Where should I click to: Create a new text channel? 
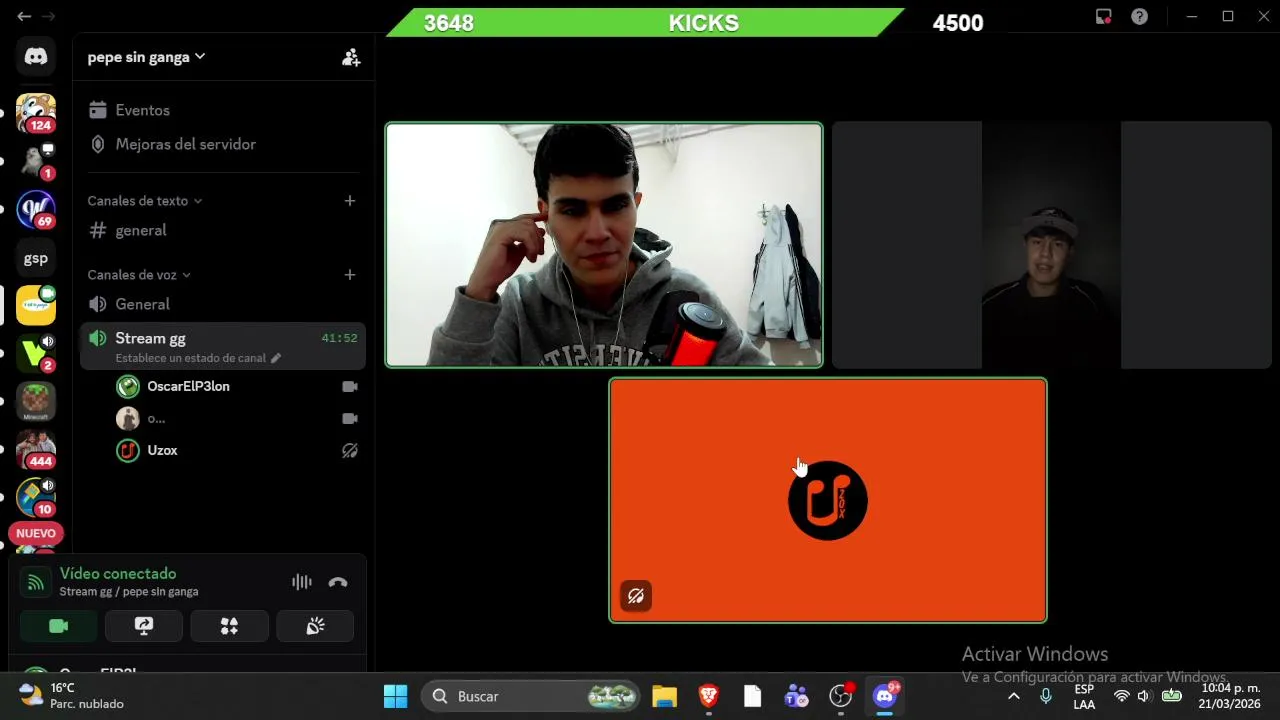(x=350, y=201)
